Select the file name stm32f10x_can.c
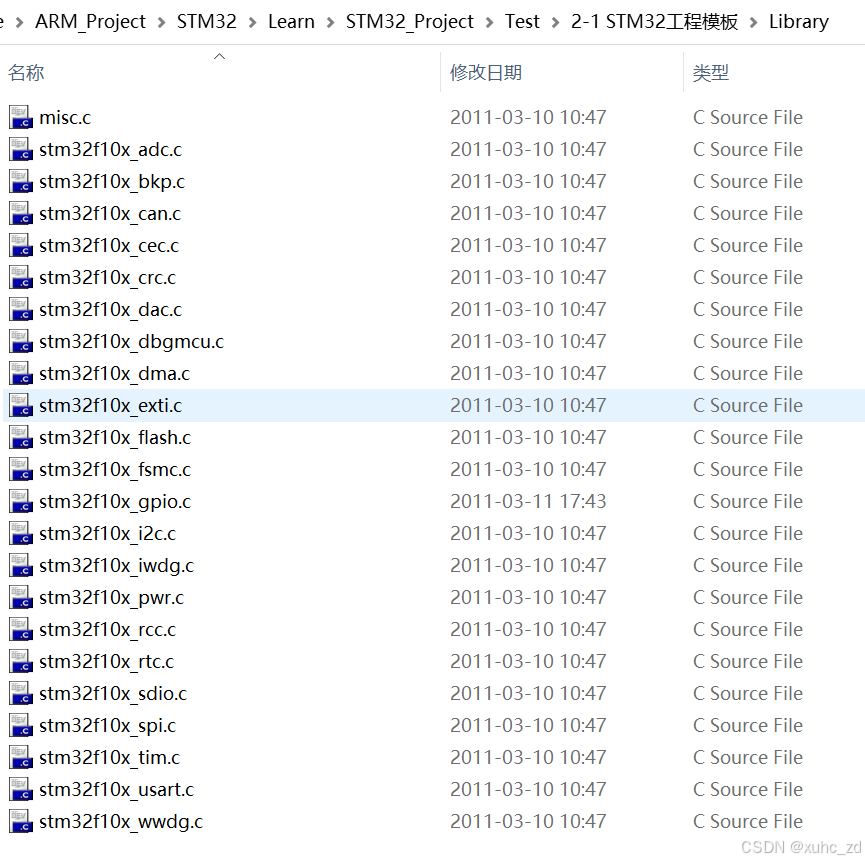Screen dimensions: 865x862 (110, 213)
